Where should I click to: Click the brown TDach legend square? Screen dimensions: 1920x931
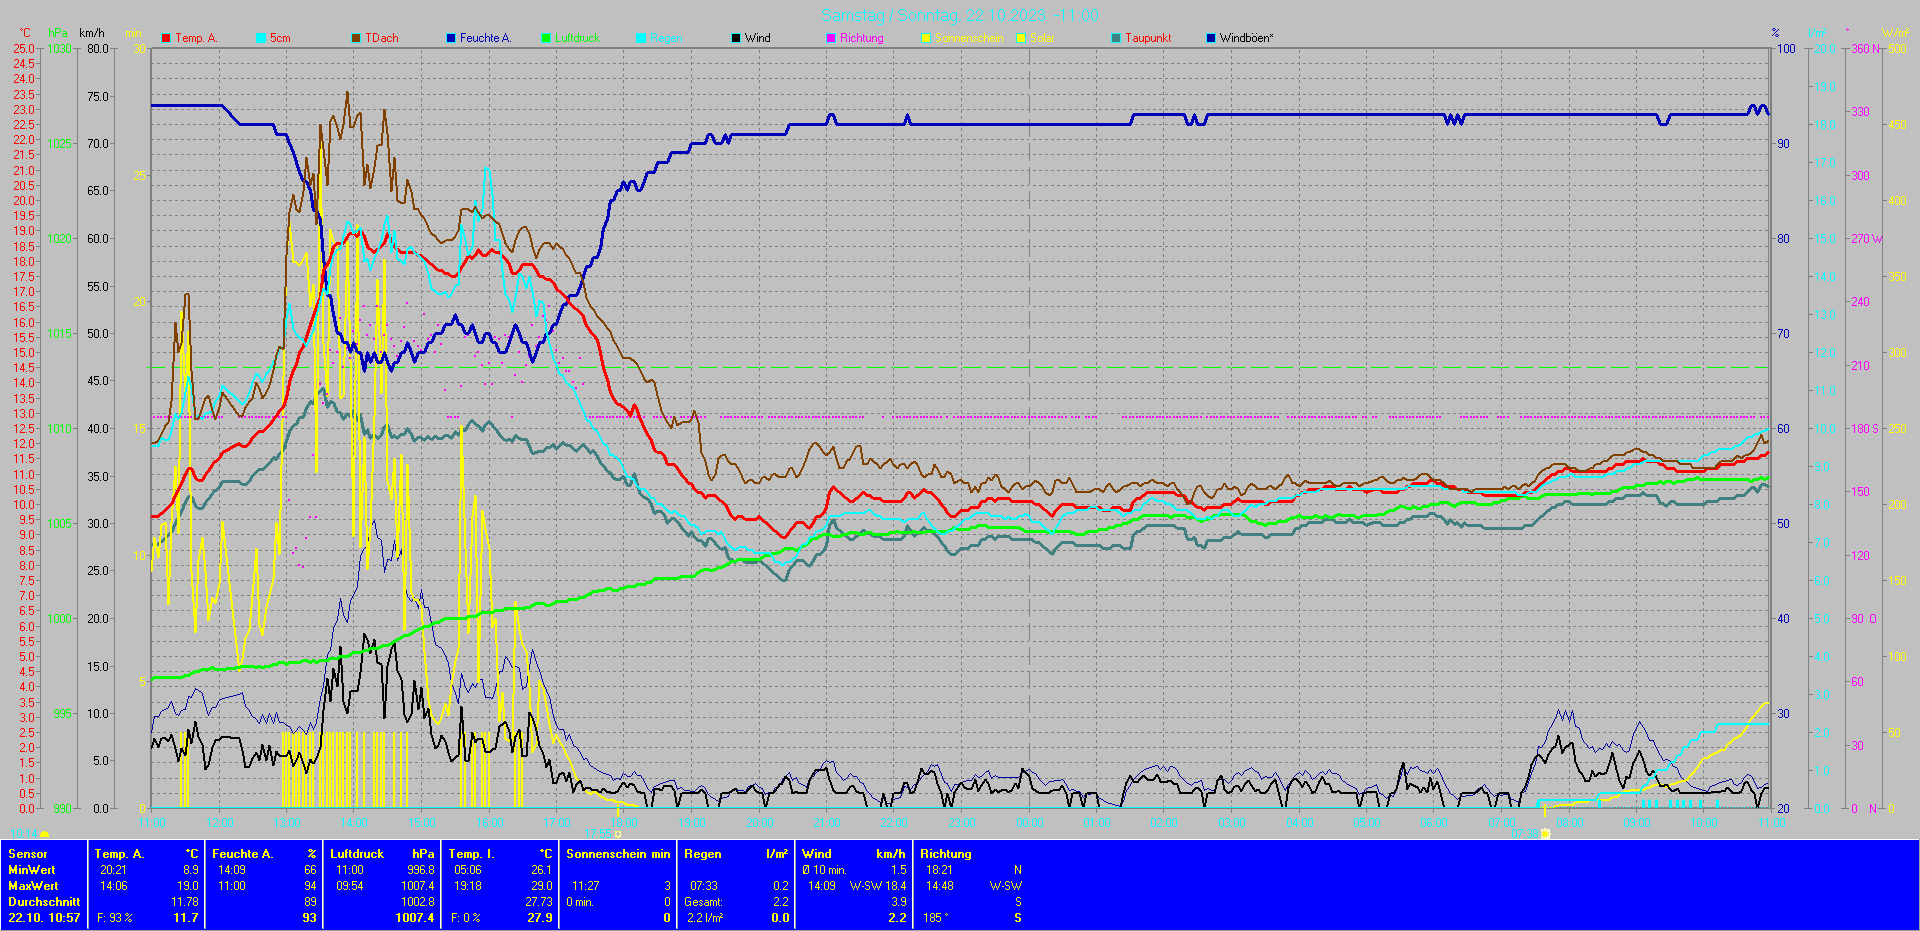[x=356, y=38]
